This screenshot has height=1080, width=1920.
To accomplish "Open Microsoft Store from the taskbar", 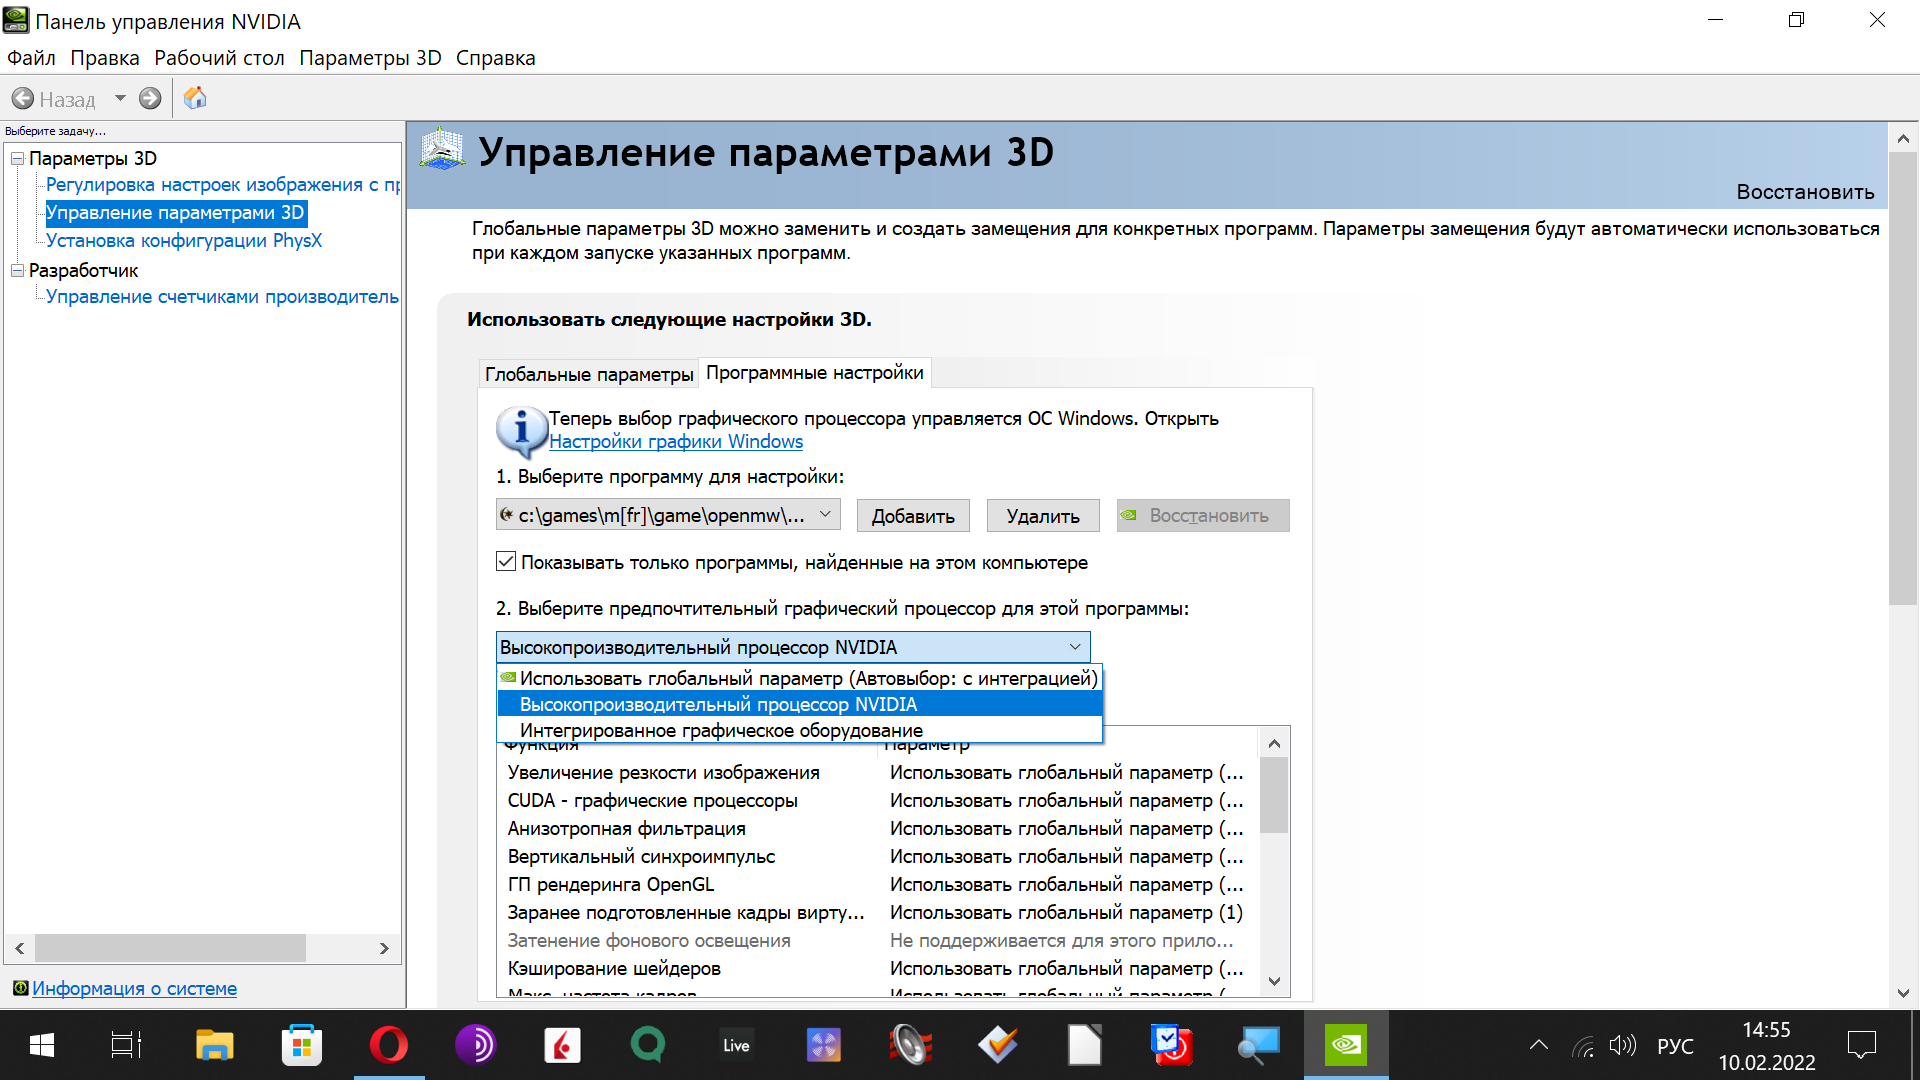I will click(x=301, y=1045).
